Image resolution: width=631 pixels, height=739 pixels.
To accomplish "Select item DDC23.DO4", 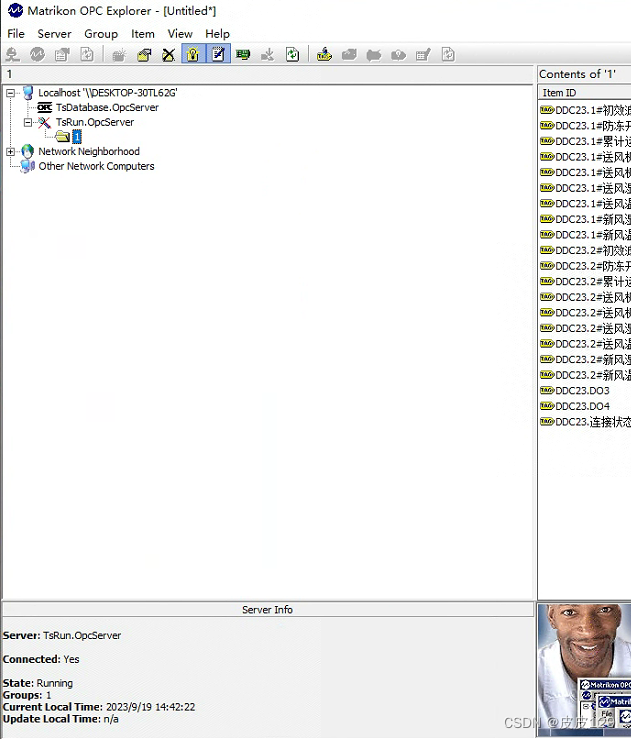I will 582,406.
